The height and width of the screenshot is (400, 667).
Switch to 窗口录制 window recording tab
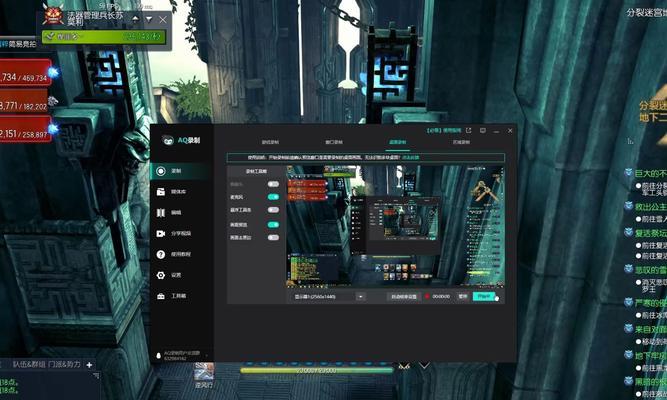[334, 142]
